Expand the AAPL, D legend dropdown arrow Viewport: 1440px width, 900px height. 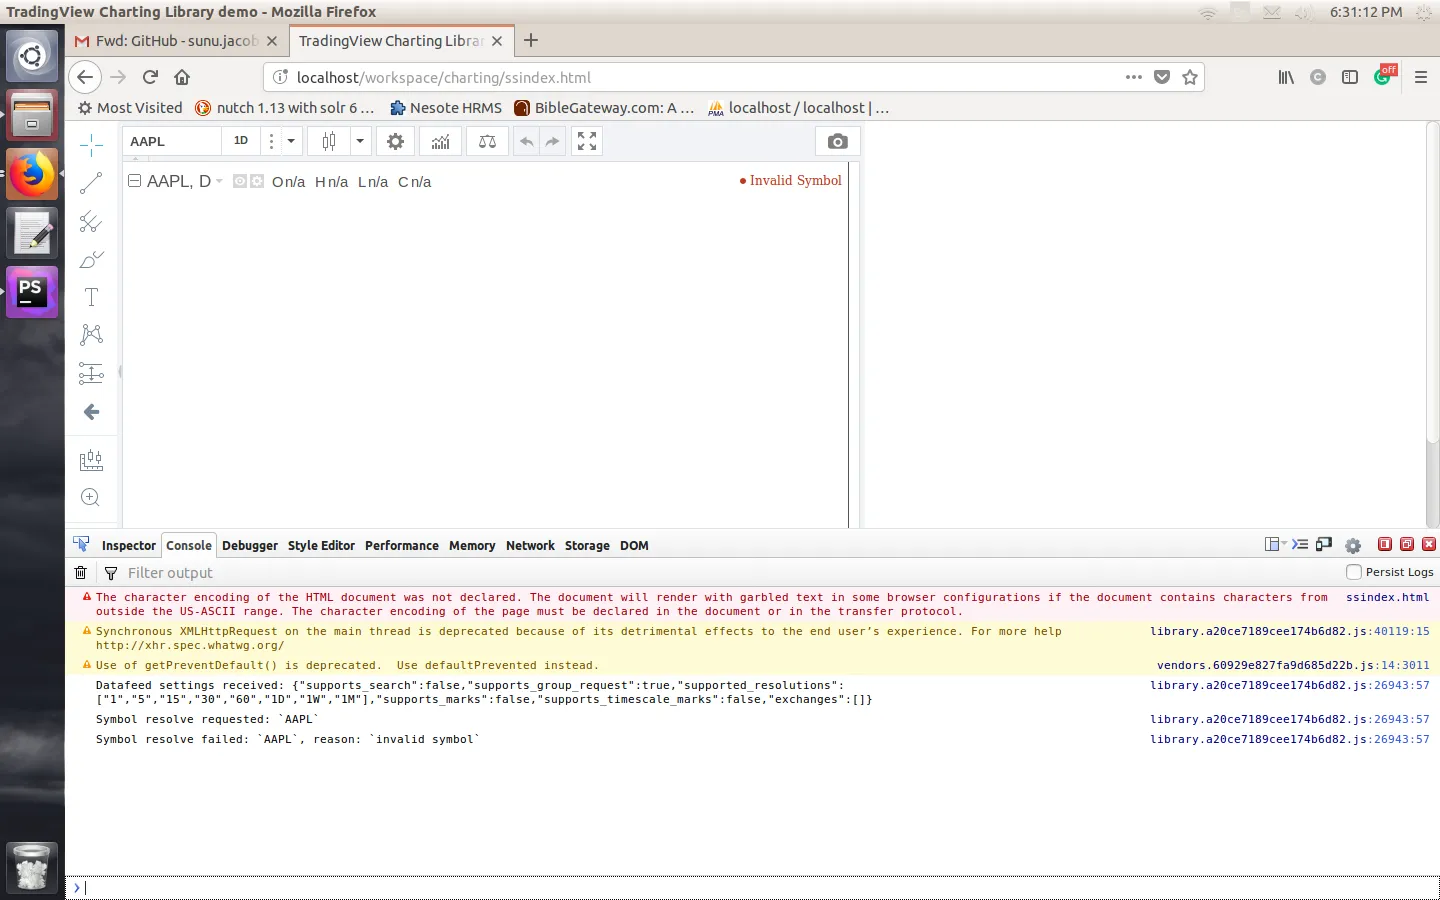tap(219, 182)
